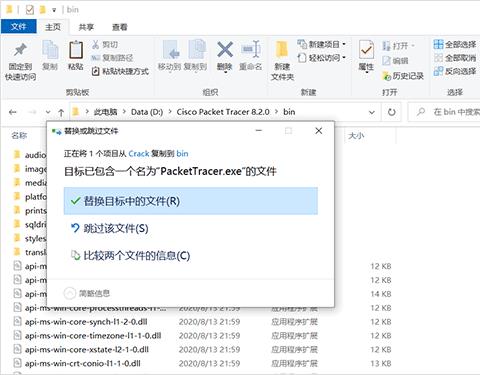Open recent locations dropdown chevron
The image size is (480, 375).
point(48,112)
